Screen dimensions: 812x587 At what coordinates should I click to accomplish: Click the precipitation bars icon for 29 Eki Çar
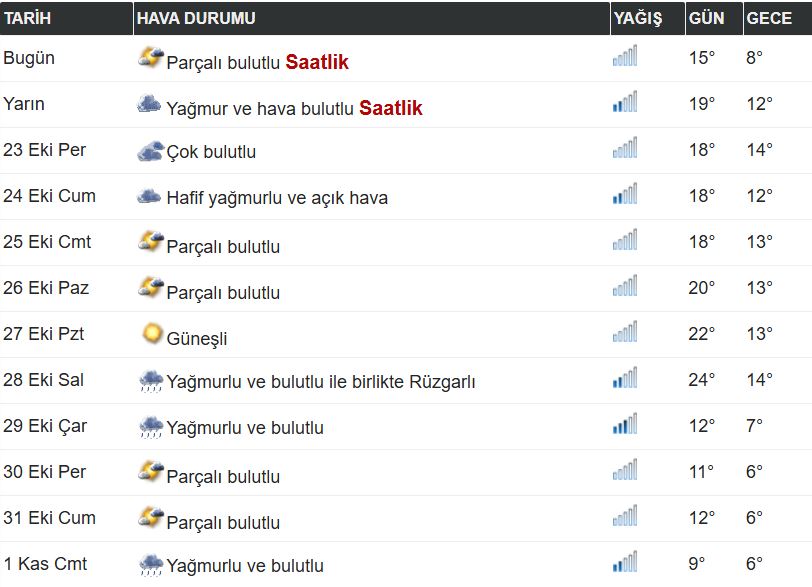(x=624, y=425)
